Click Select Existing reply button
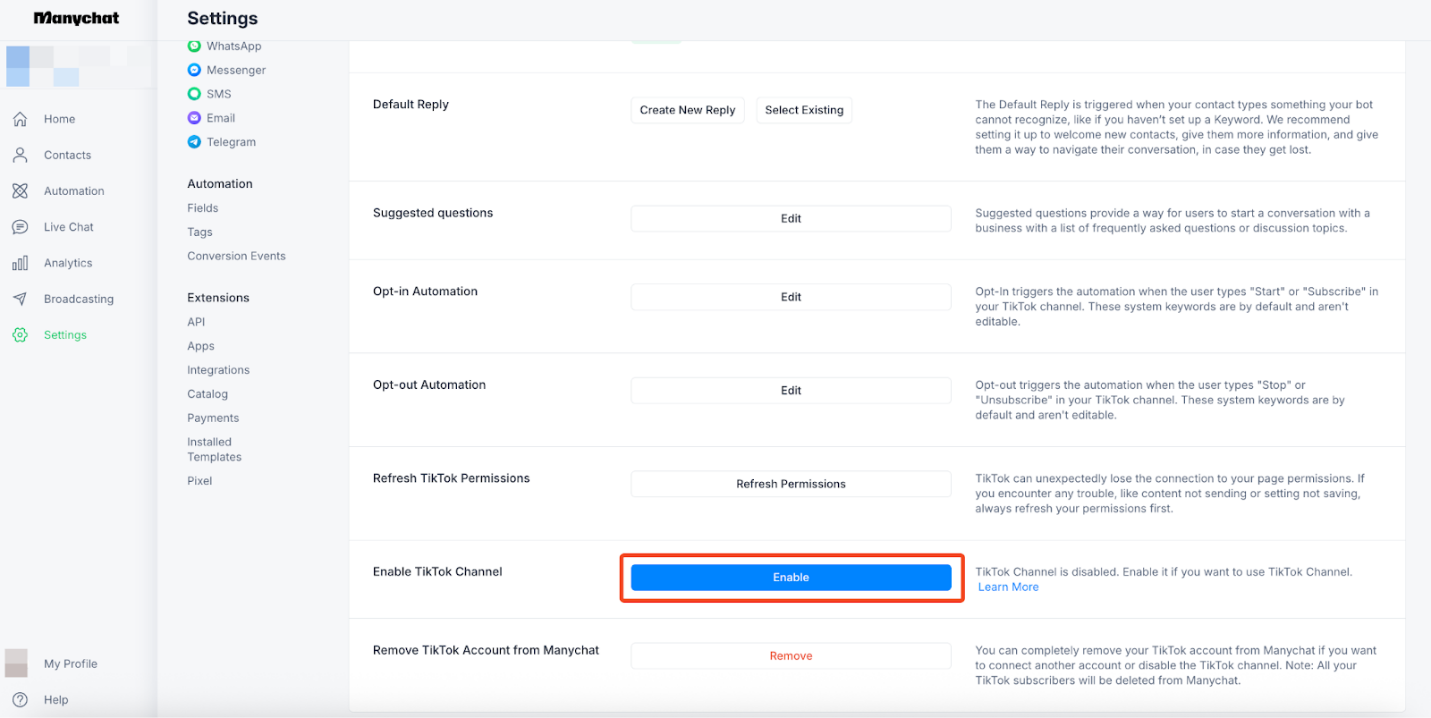Image resolution: width=1431 pixels, height=718 pixels. 804,110
